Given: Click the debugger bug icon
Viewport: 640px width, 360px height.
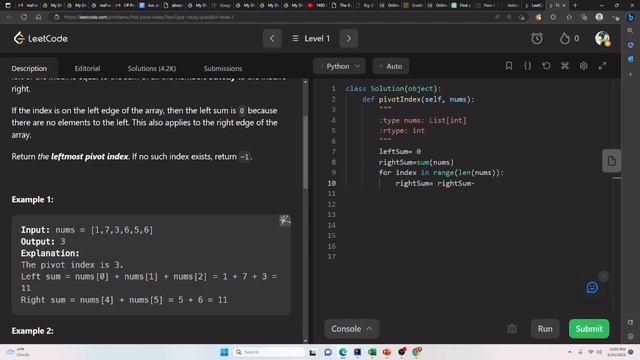Looking at the screenshot, I should tap(512, 329).
